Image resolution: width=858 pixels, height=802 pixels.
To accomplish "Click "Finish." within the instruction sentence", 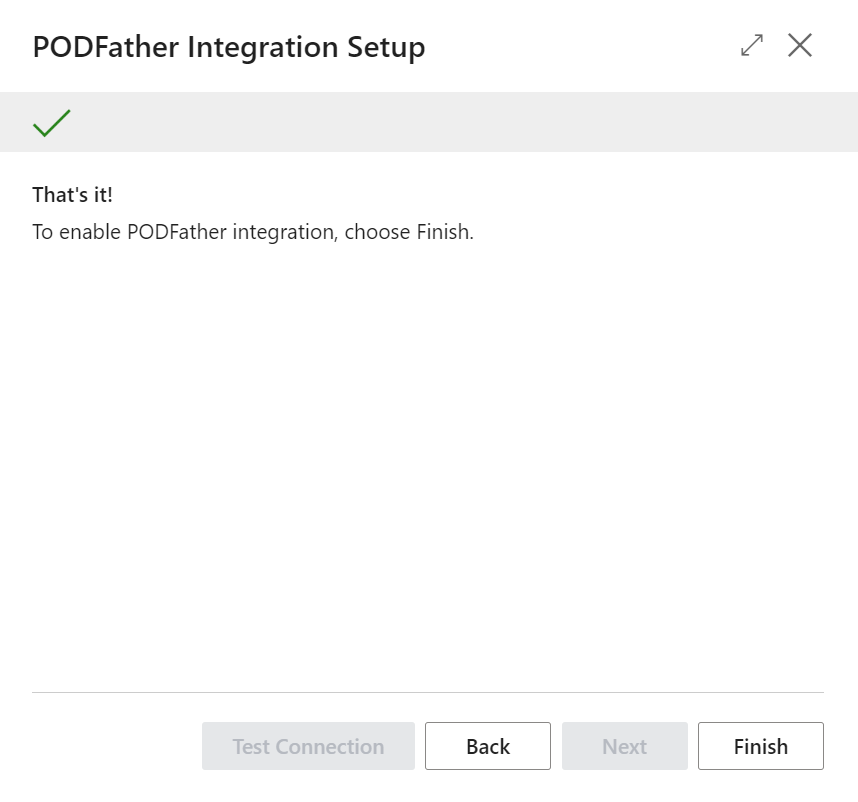I will [x=445, y=232].
